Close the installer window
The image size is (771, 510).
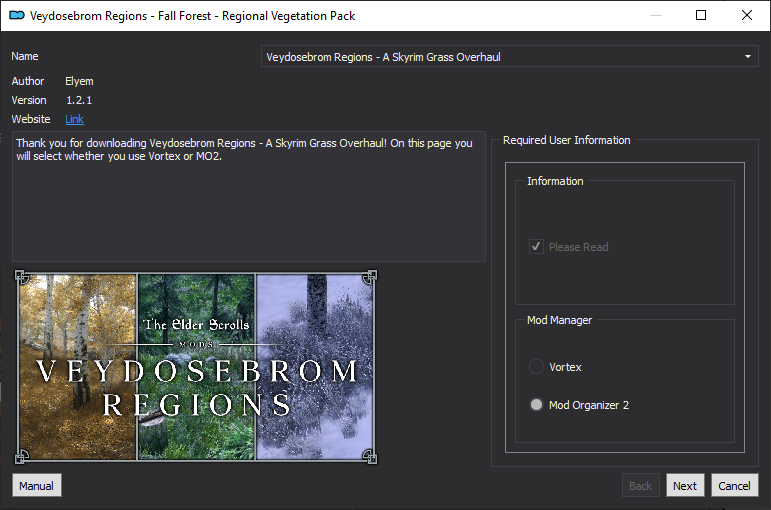tap(746, 15)
